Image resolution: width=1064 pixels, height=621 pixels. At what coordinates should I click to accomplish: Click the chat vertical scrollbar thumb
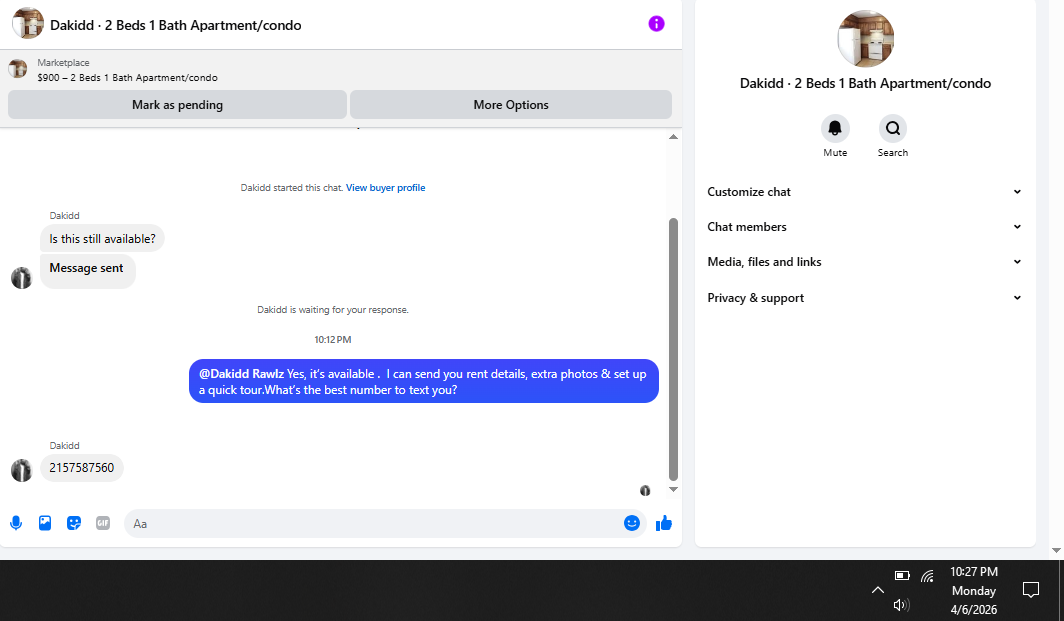(673, 350)
